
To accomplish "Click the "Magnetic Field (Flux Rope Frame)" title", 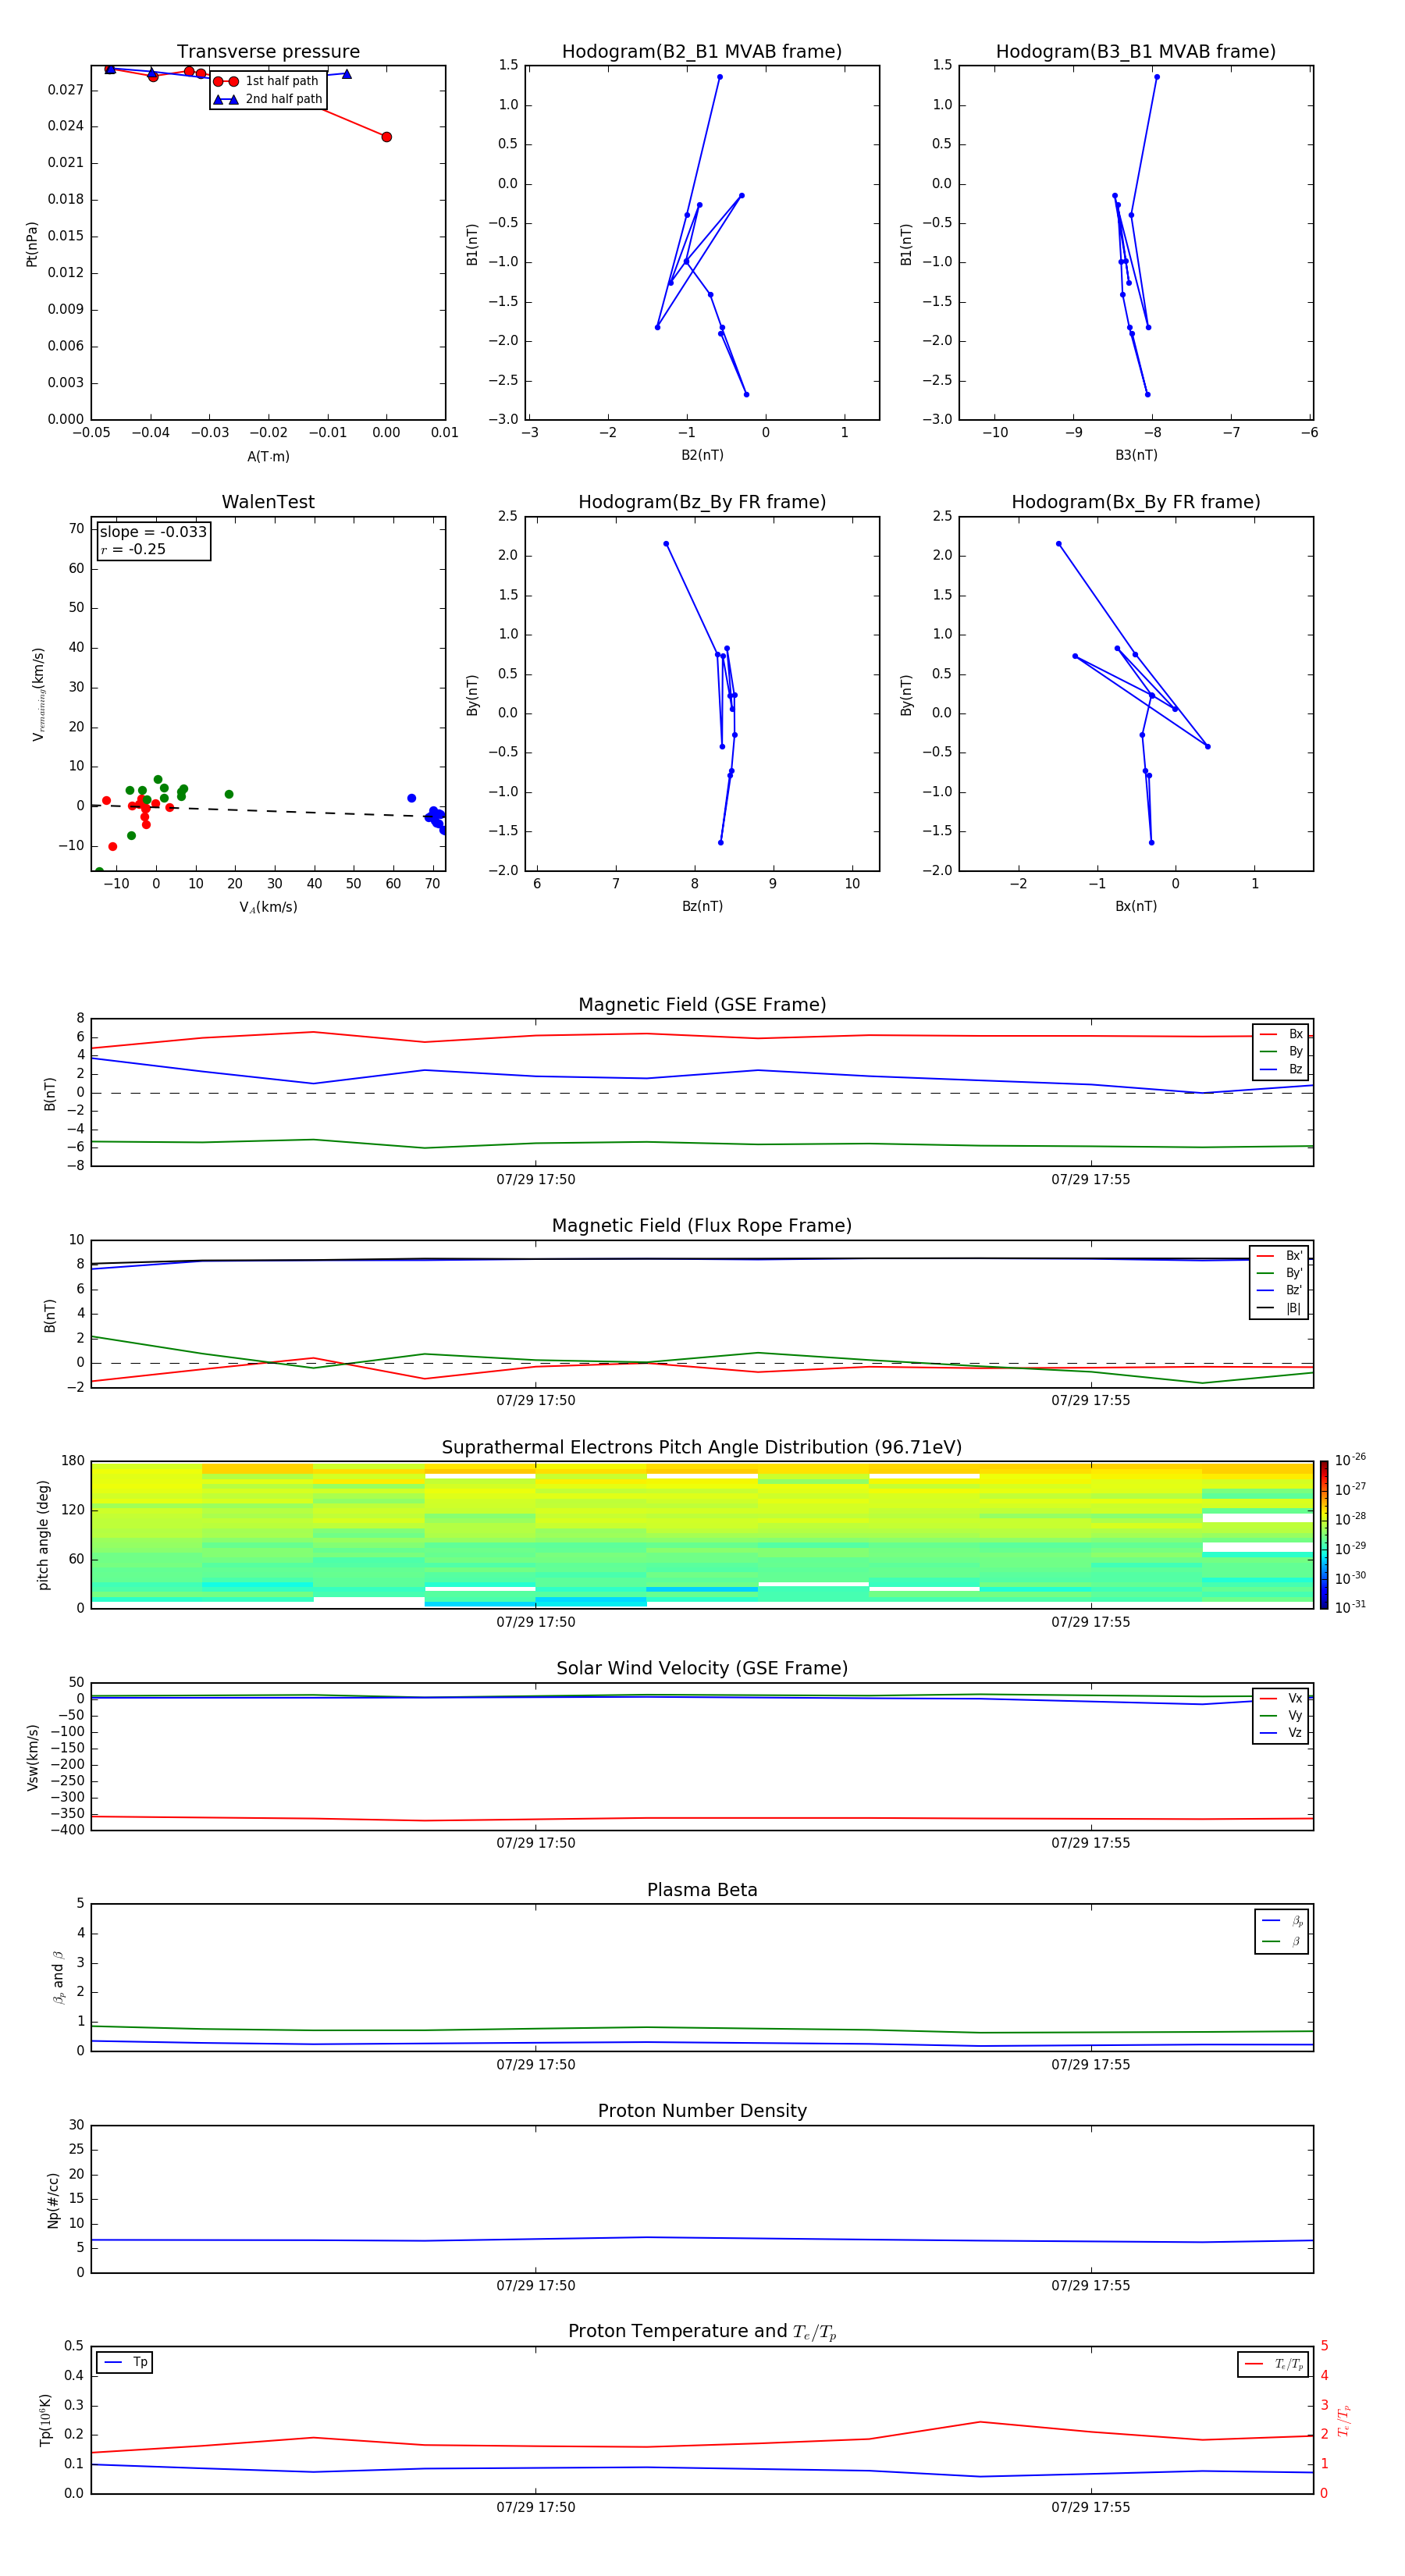I will coord(702,1226).
